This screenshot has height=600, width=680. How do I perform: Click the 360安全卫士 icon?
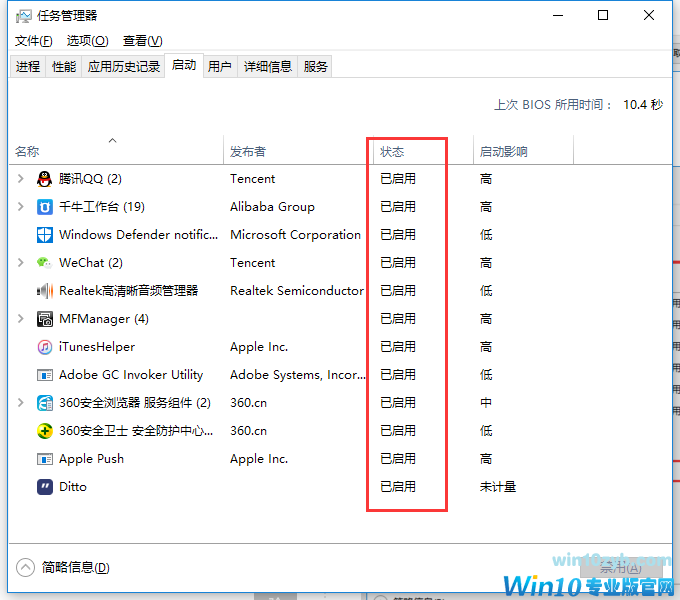[44, 431]
